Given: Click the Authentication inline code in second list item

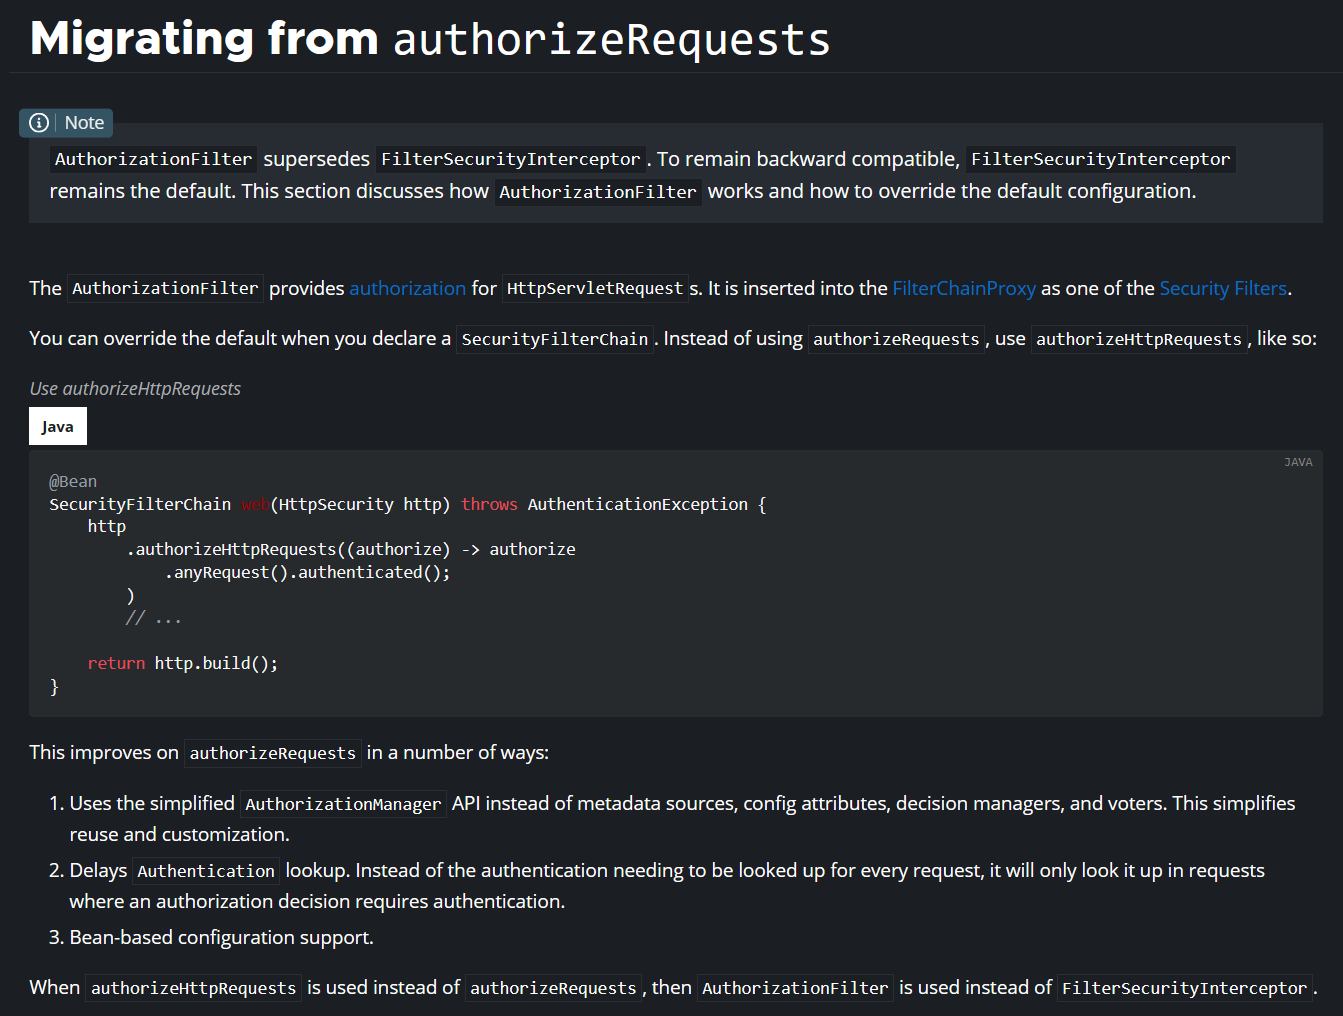Looking at the screenshot, I should pos(205,872).
